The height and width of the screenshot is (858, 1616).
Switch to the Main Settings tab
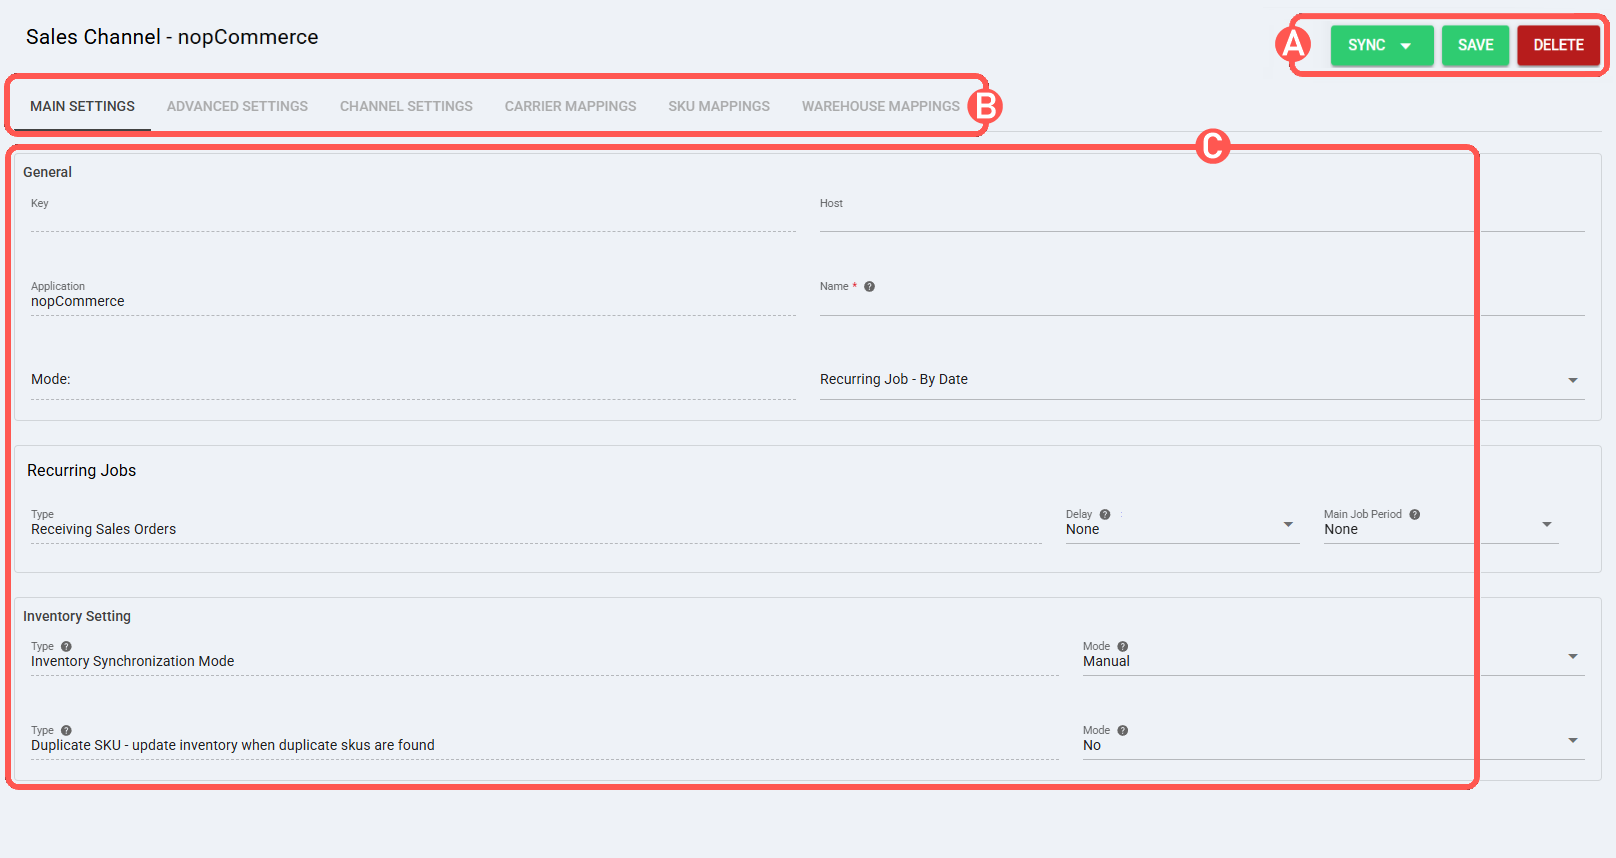[82, 106]
